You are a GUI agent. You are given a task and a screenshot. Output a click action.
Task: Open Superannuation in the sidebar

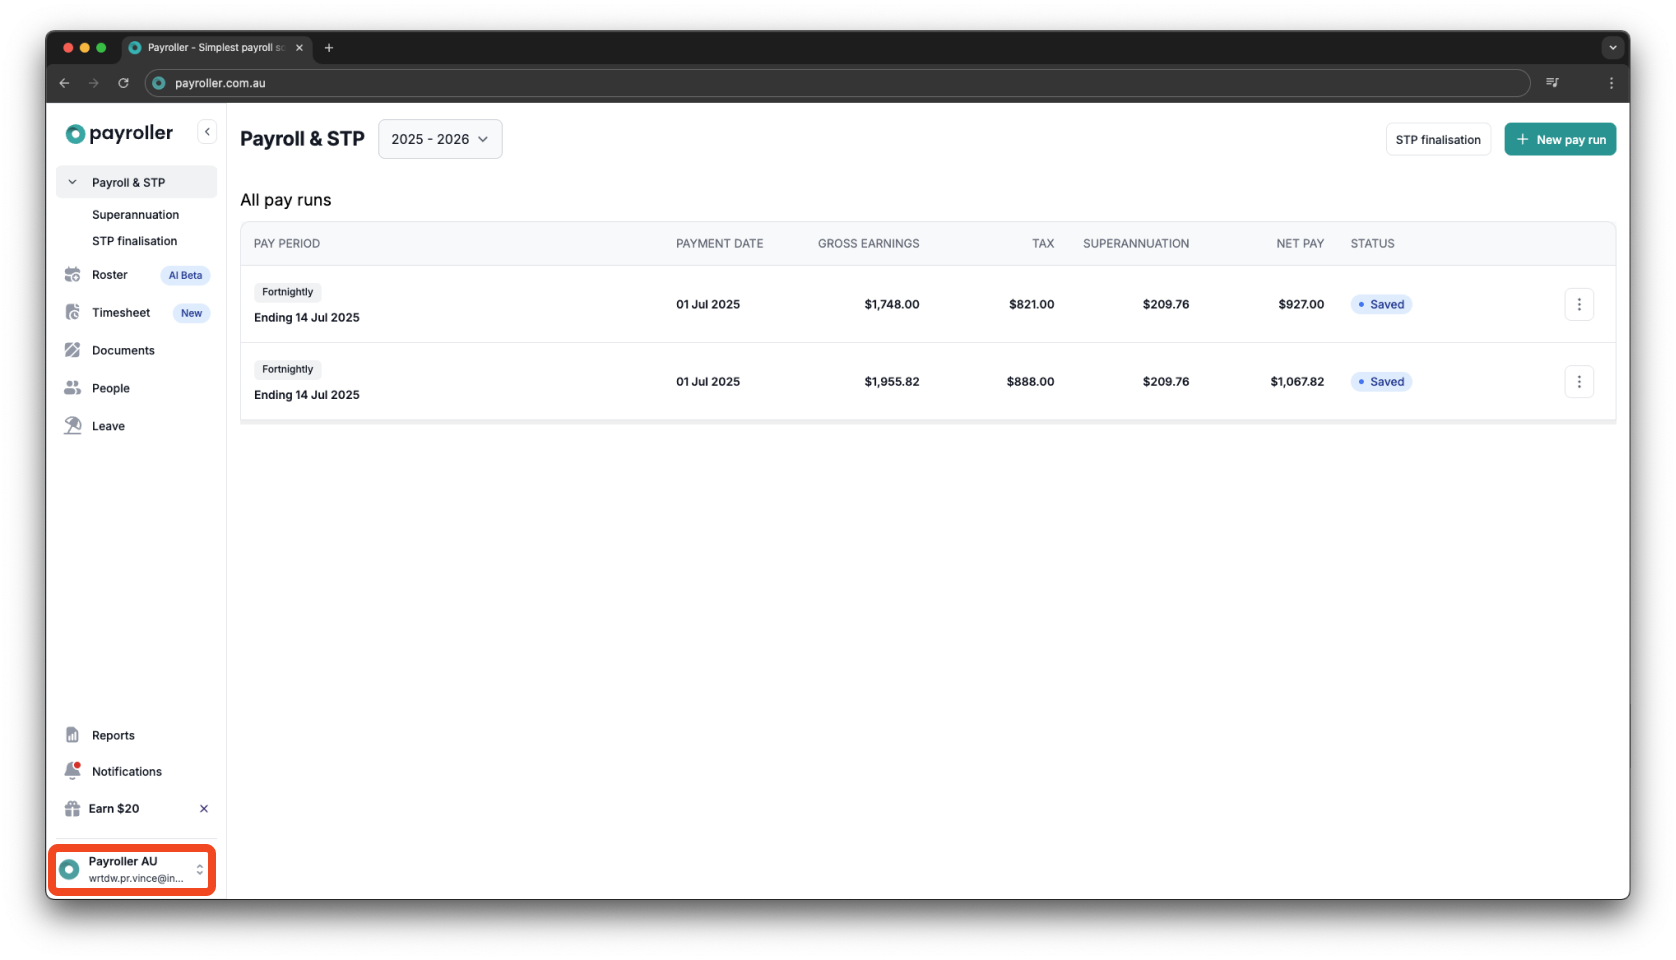point(135,215)
